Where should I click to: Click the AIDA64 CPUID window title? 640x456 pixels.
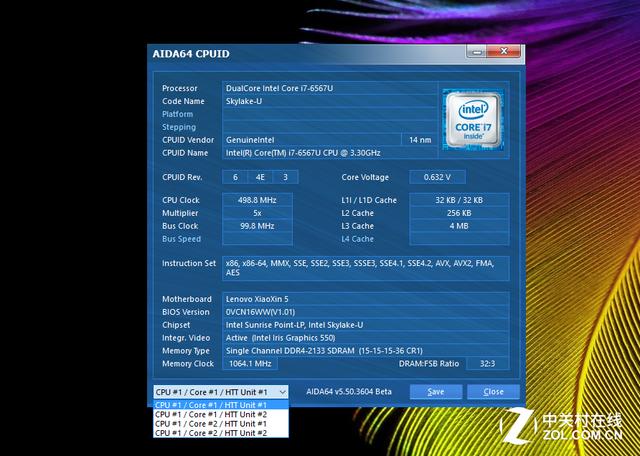[191, 54]
